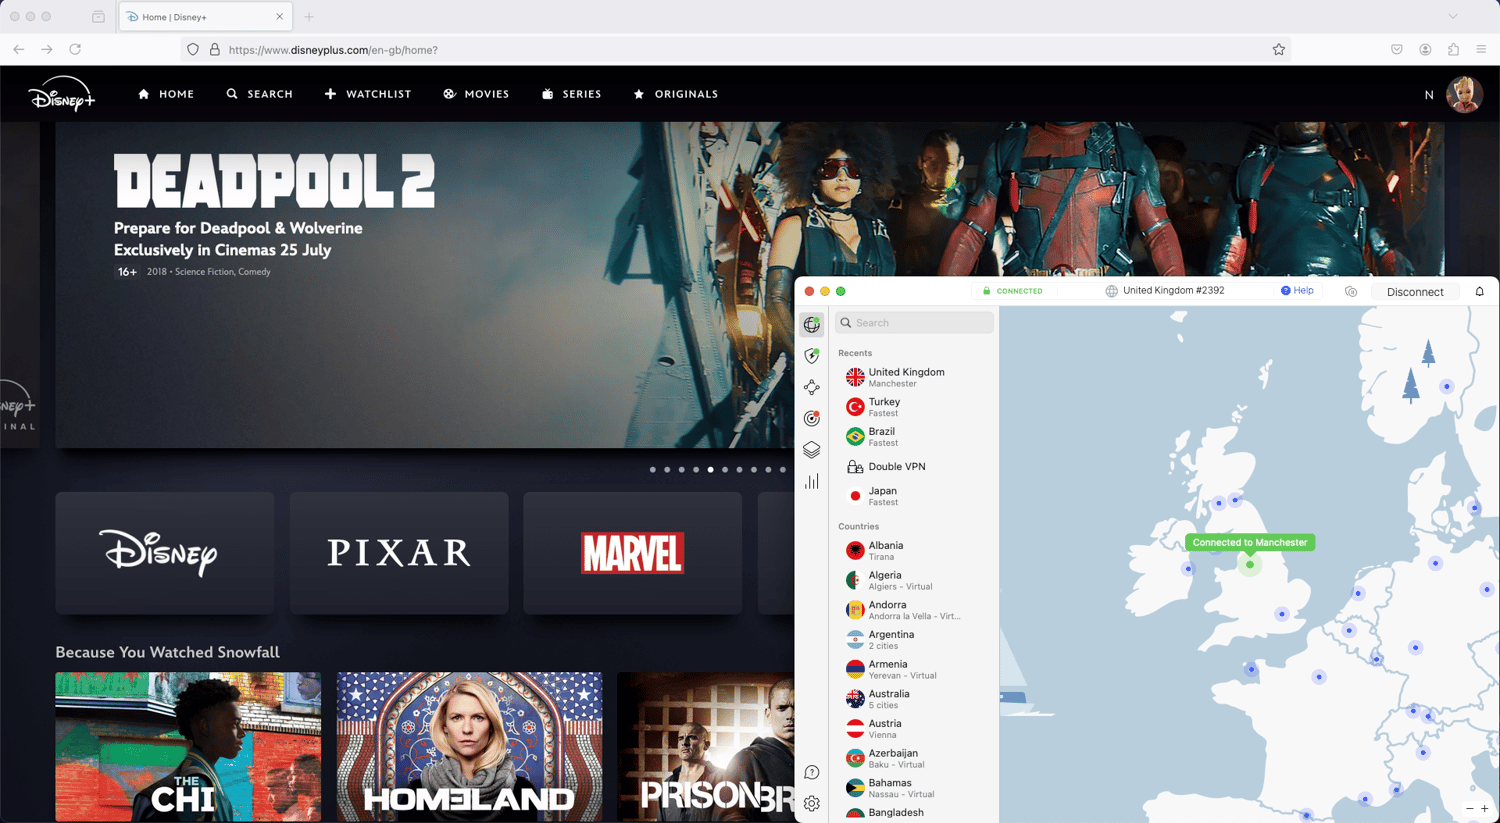Reload the Disney+ page
1500x823 pixels.
[x=75, y=49]
